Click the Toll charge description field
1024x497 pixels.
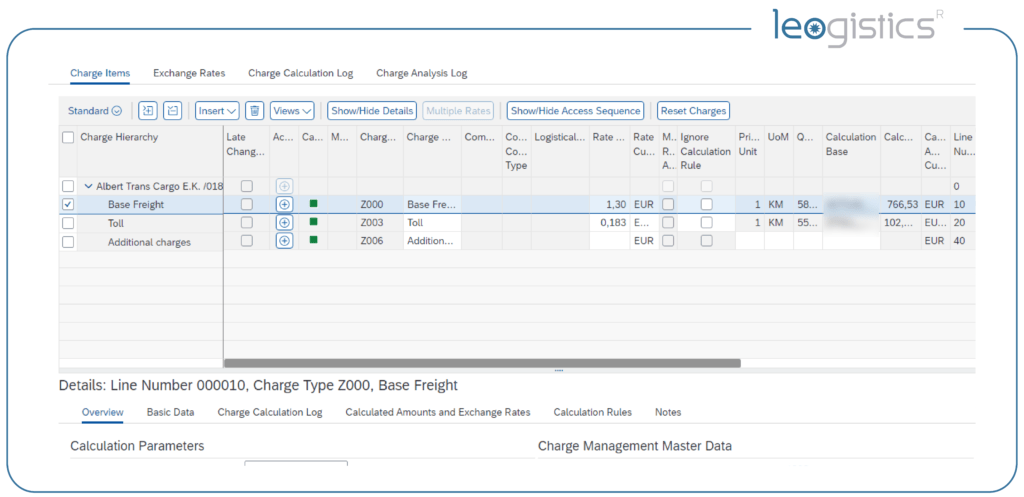(432, 223)
